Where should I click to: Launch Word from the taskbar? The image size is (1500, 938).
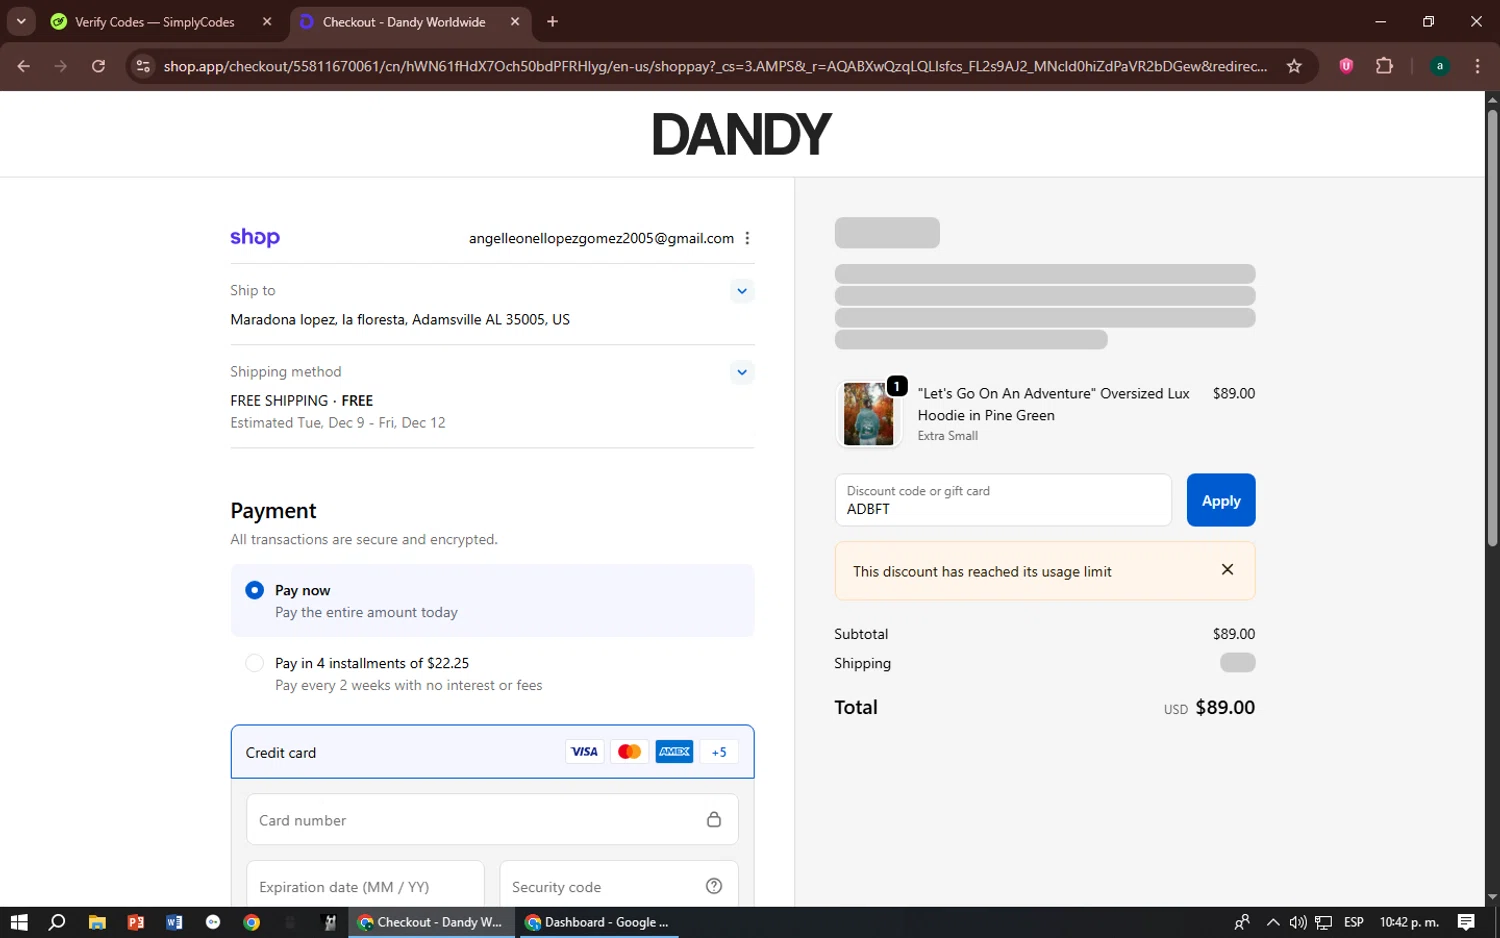point(174,922)
